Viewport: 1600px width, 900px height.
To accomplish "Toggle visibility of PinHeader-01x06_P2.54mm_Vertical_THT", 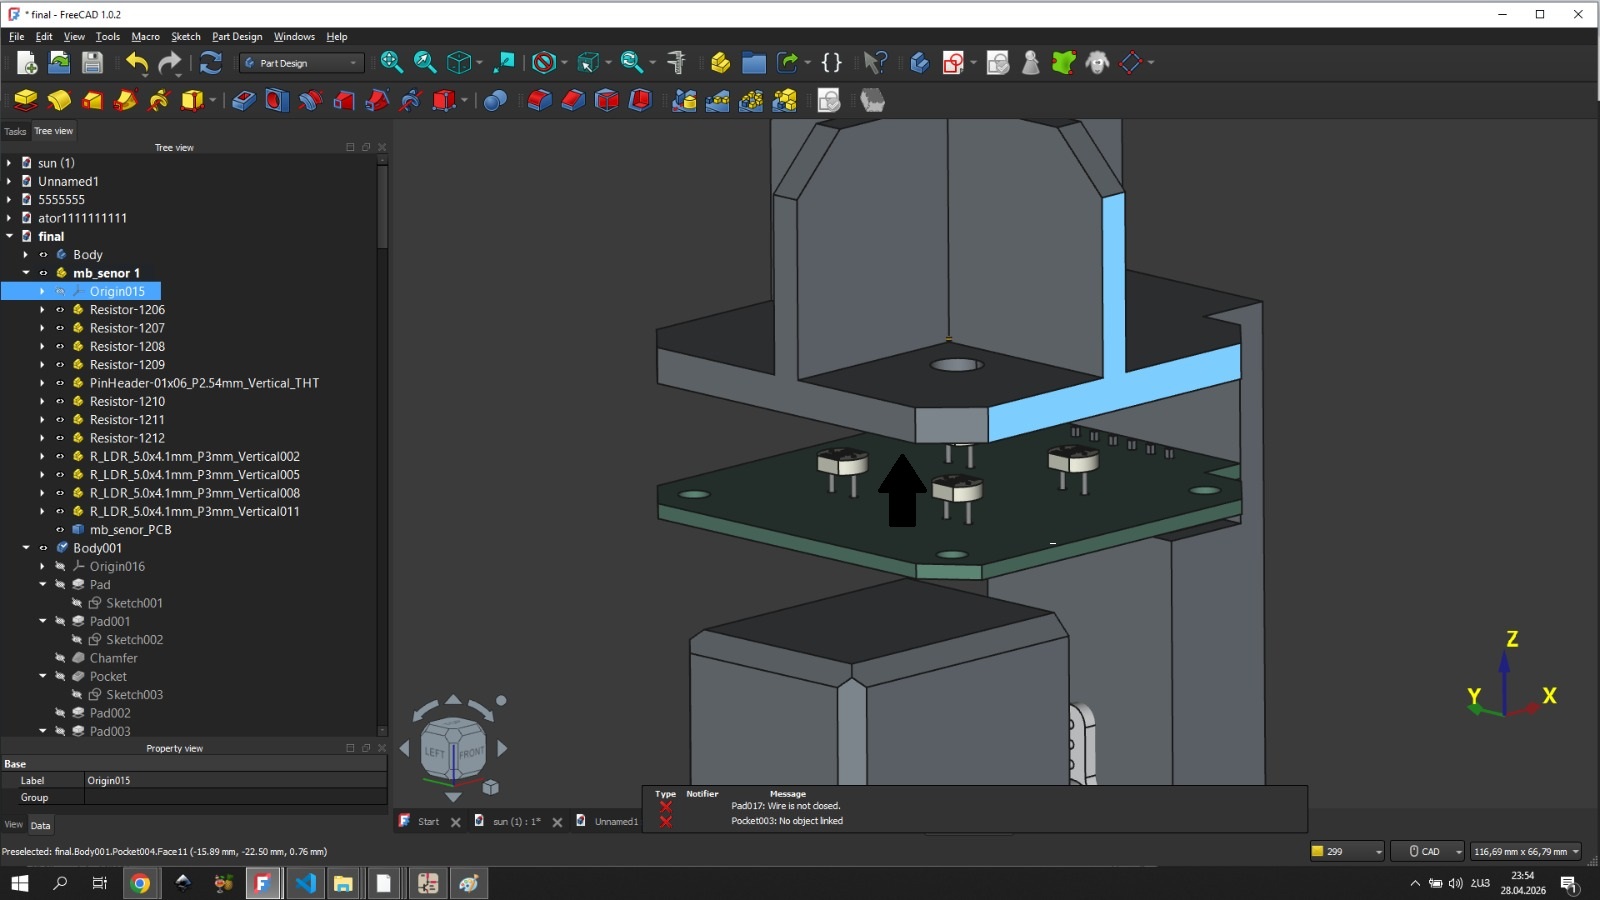I will pyautogui.click(x=60, y=383).
